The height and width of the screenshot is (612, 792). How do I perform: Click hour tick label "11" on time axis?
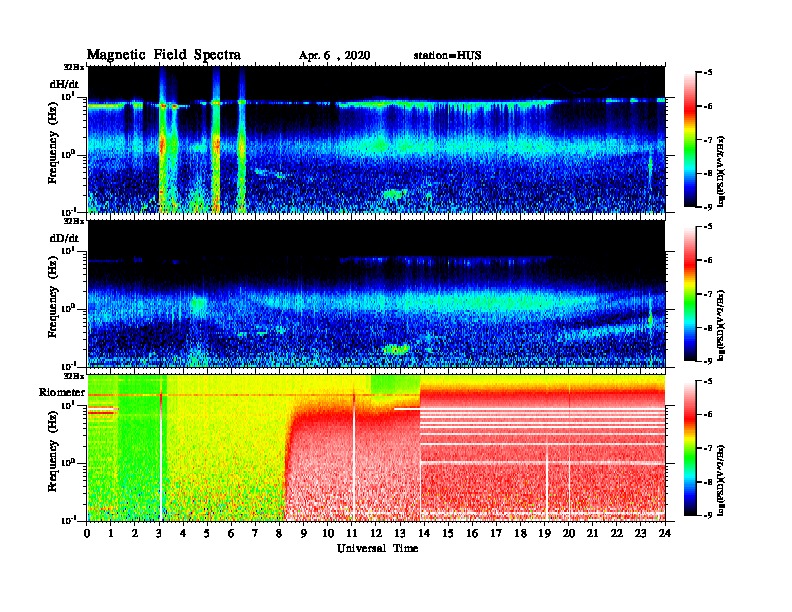352,533
